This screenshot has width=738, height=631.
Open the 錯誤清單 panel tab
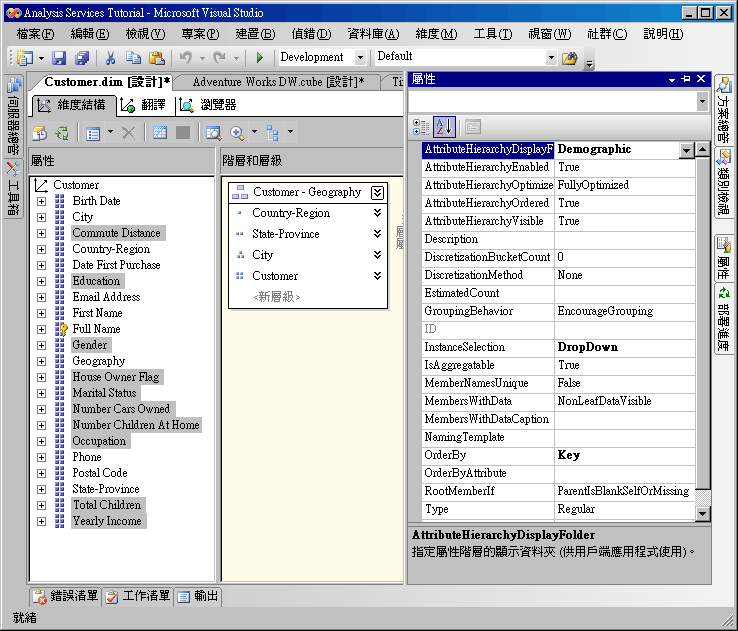(x=65, y=596)
